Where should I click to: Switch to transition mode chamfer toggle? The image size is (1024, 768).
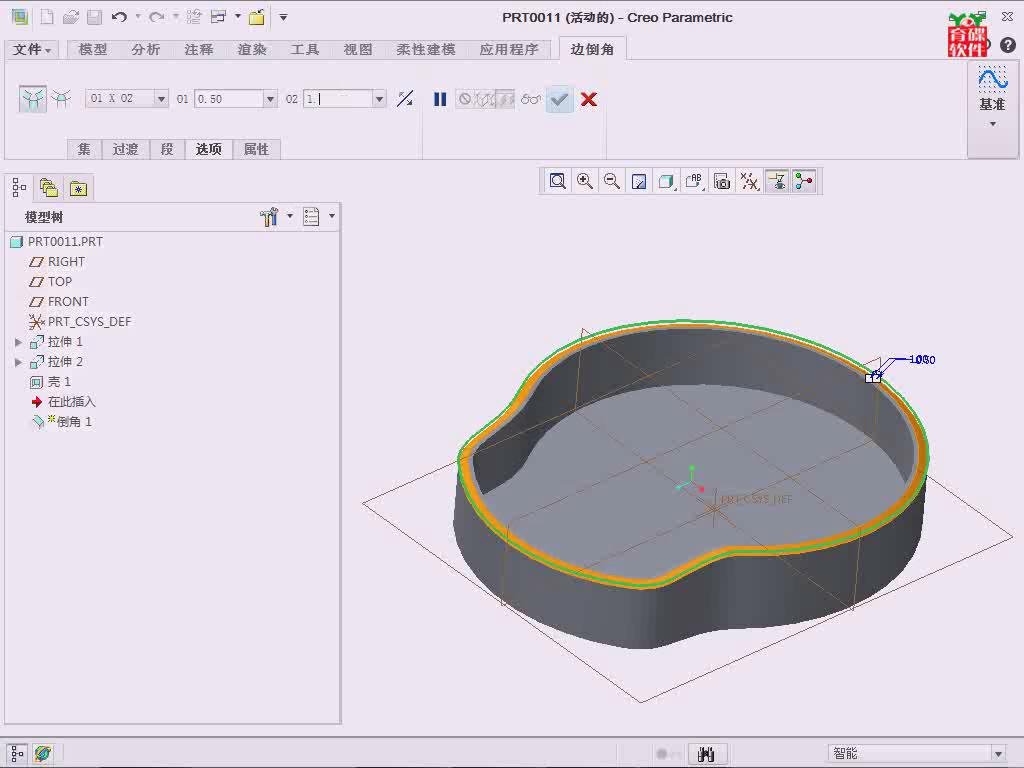(x=61, y=99)
